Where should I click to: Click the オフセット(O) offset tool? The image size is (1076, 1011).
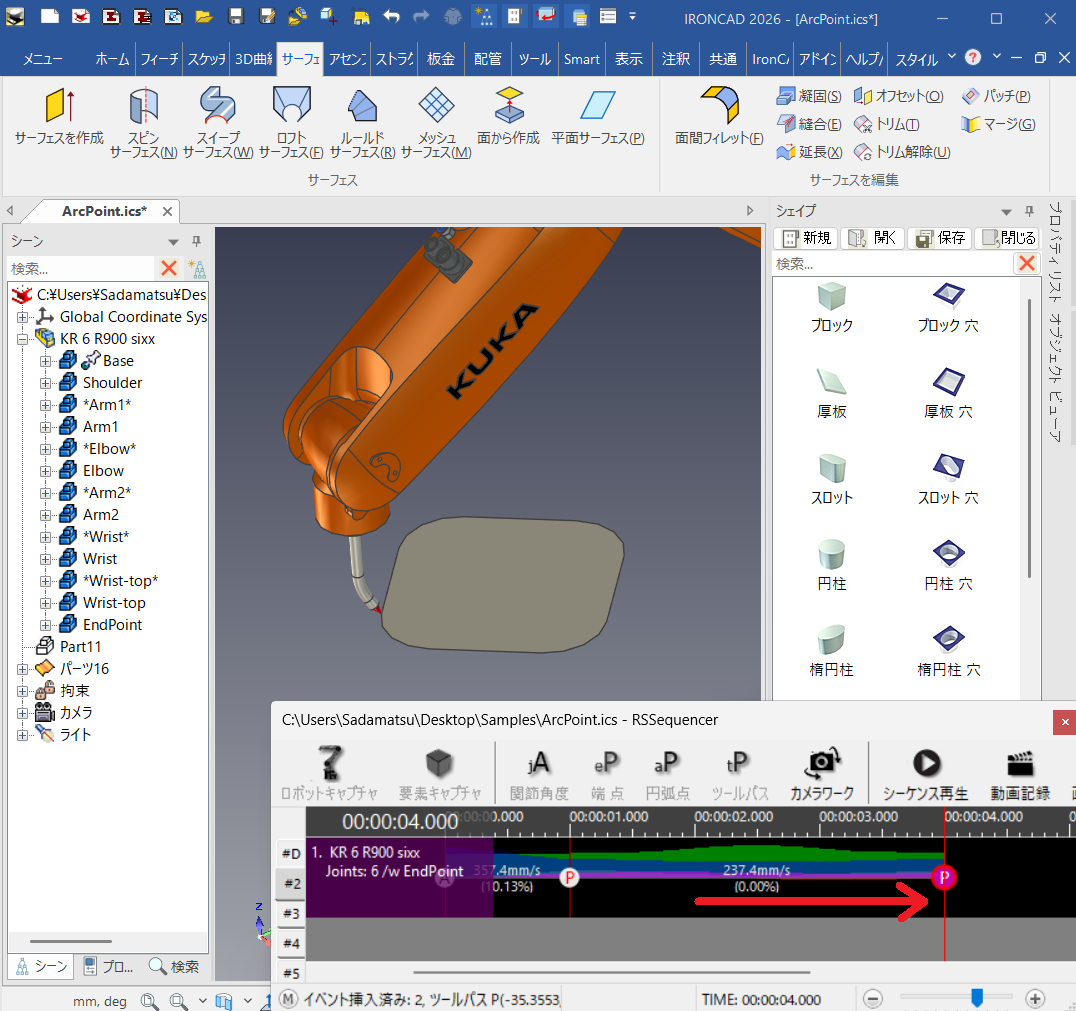pyautogui.click(x=898, y=96)
